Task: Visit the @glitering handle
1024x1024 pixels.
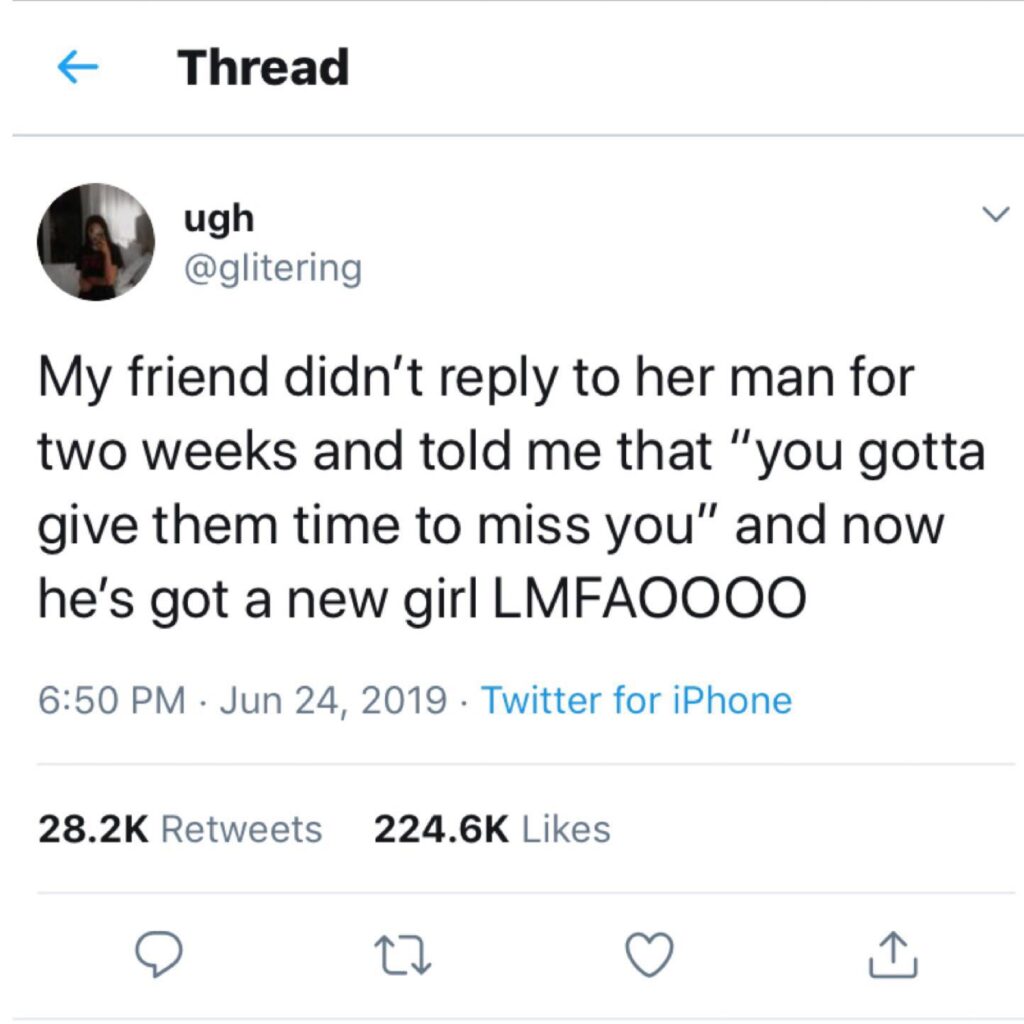Action: point(273,268)
